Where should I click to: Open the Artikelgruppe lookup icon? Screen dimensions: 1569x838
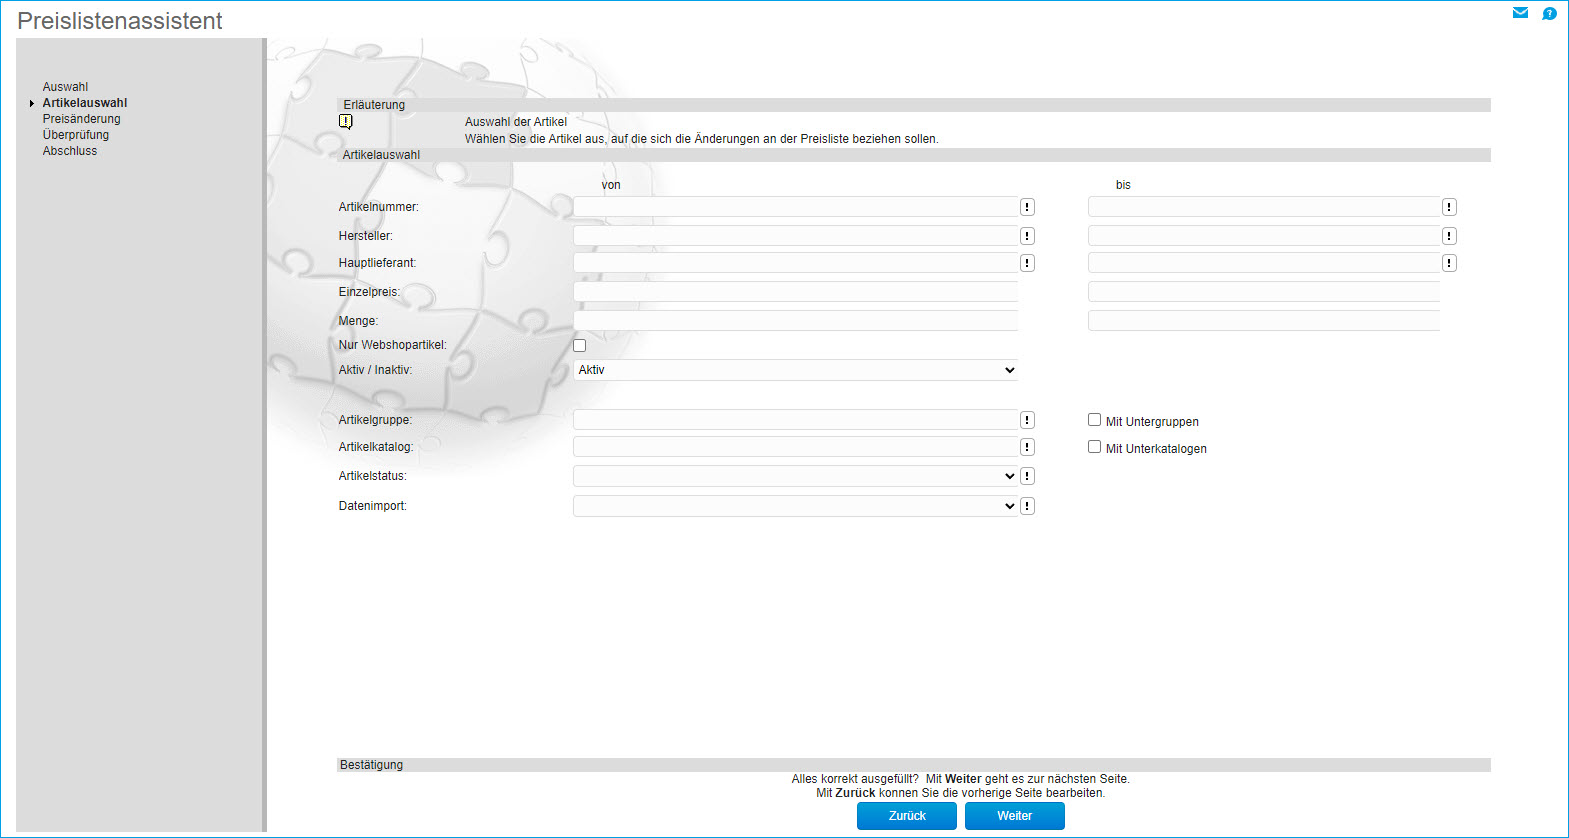coord(1027,420)
